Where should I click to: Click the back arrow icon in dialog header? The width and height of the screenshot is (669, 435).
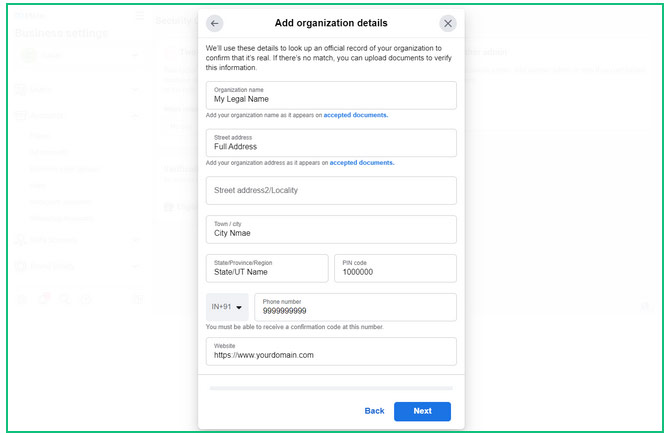[215, 23]
